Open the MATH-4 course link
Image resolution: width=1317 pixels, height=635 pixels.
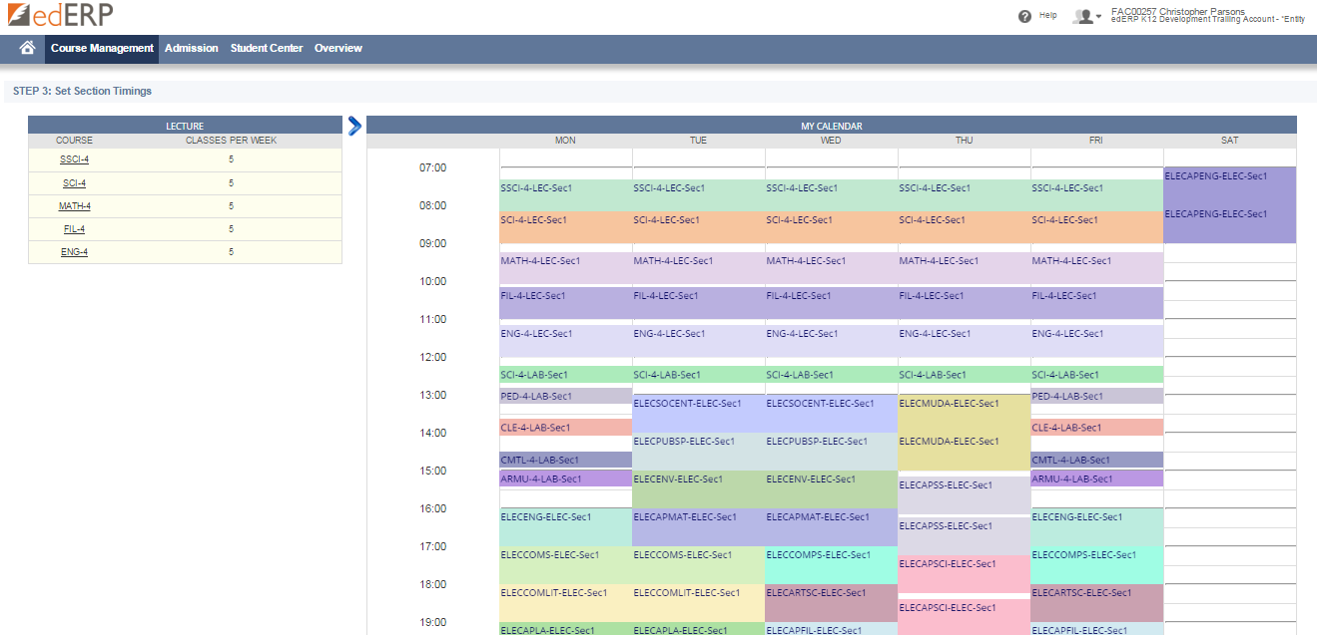[x=74, y=206]
